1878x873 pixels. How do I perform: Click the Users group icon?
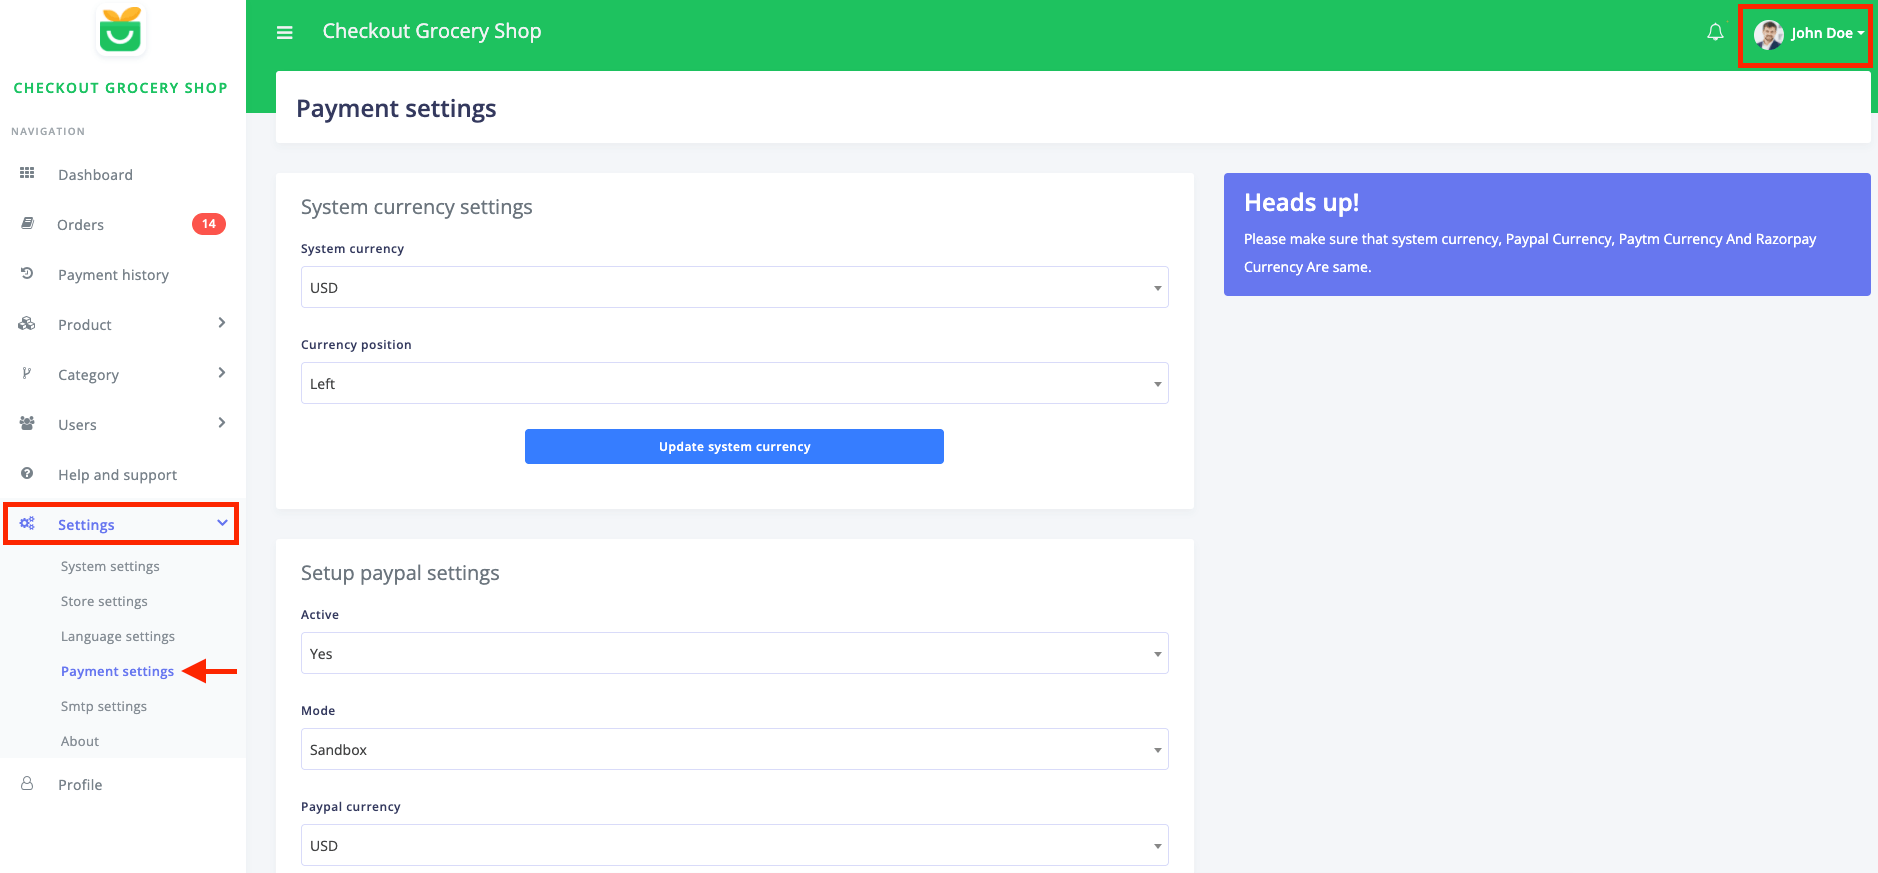[x=27, y=423]
